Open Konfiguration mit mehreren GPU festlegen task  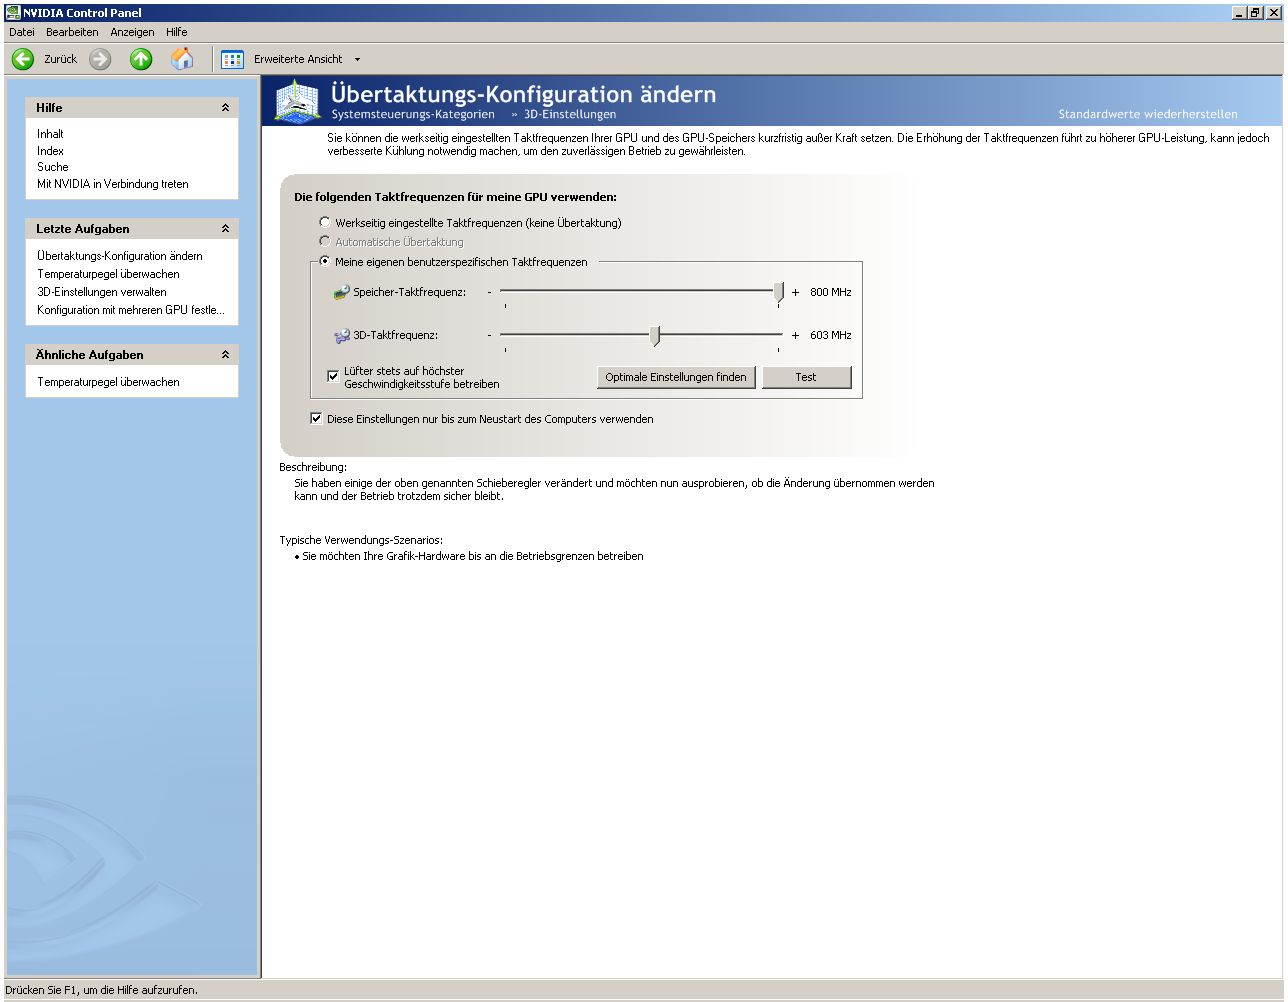[x=131, y=310]
